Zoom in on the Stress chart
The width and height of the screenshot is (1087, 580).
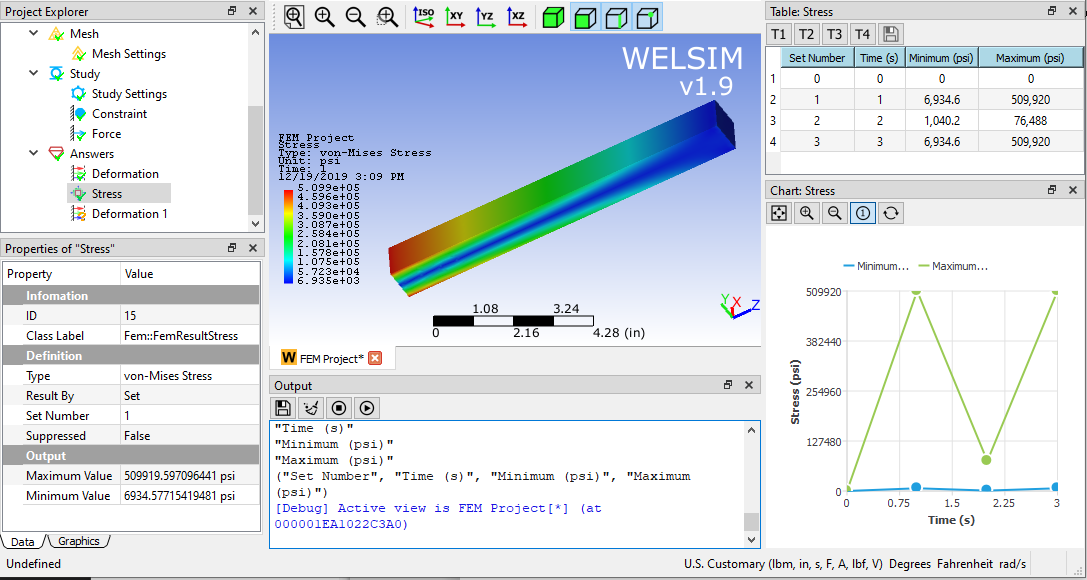tap(807, 213)
